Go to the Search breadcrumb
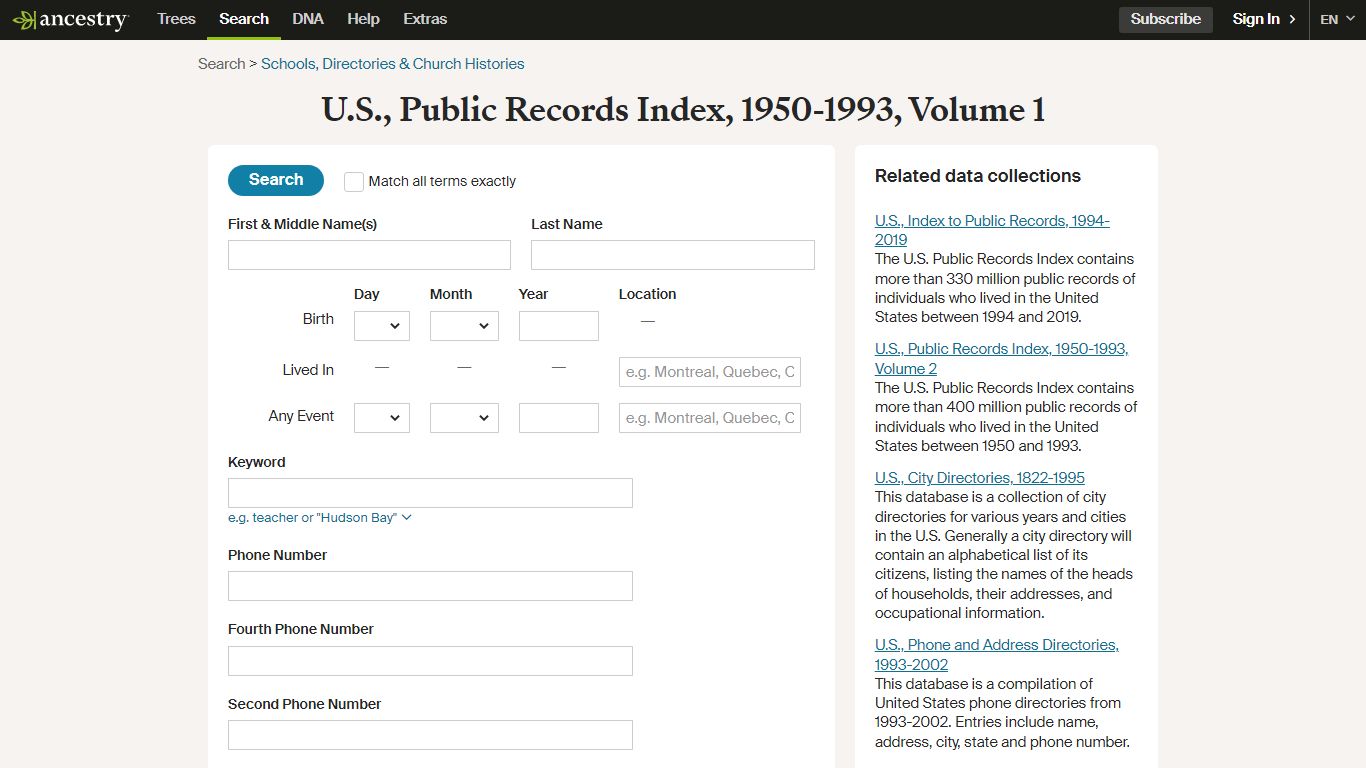Viewport: 1366px width, 768px height. click(x=221, y=63)
